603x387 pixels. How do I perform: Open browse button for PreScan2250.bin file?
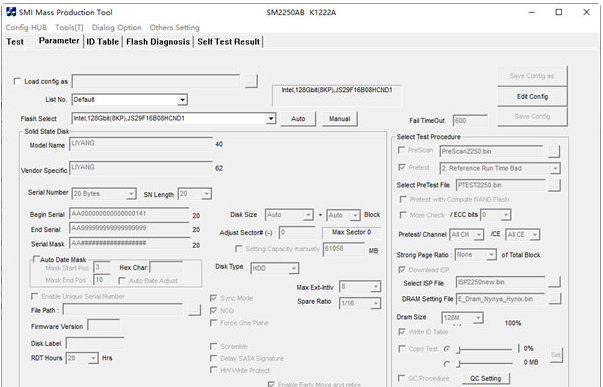coord(553,151)
